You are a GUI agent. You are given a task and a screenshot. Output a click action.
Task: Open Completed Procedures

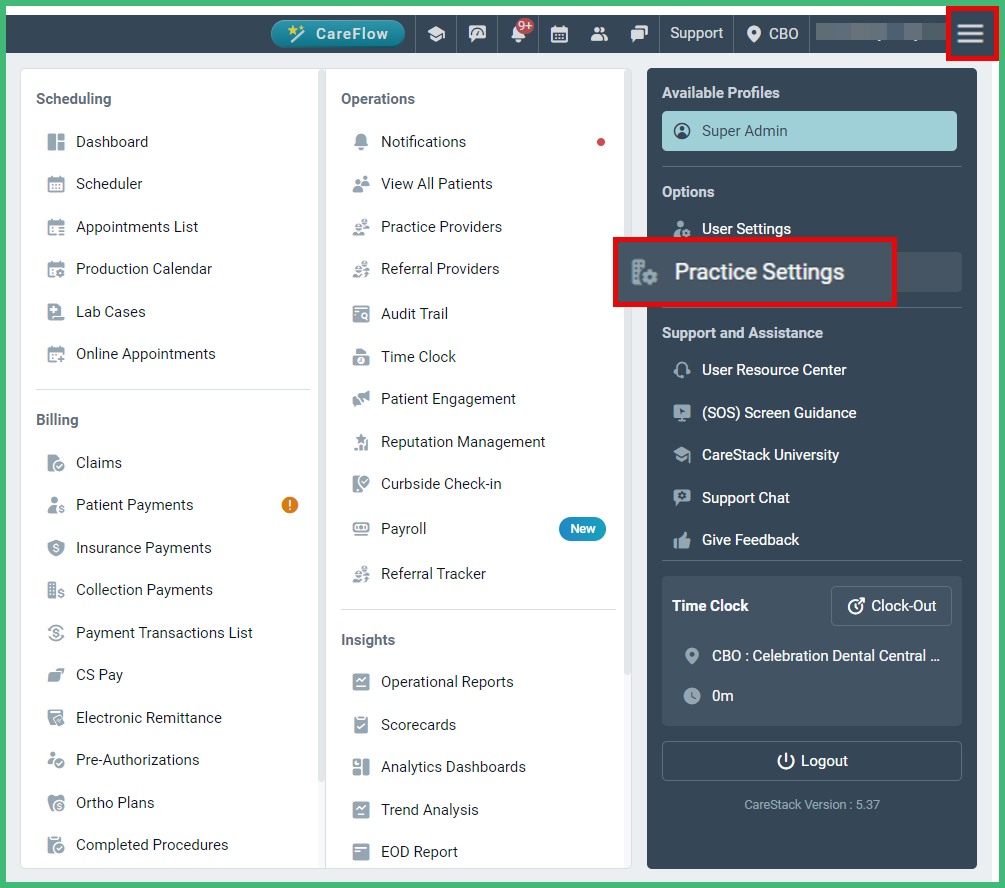[x=152, y=845]
